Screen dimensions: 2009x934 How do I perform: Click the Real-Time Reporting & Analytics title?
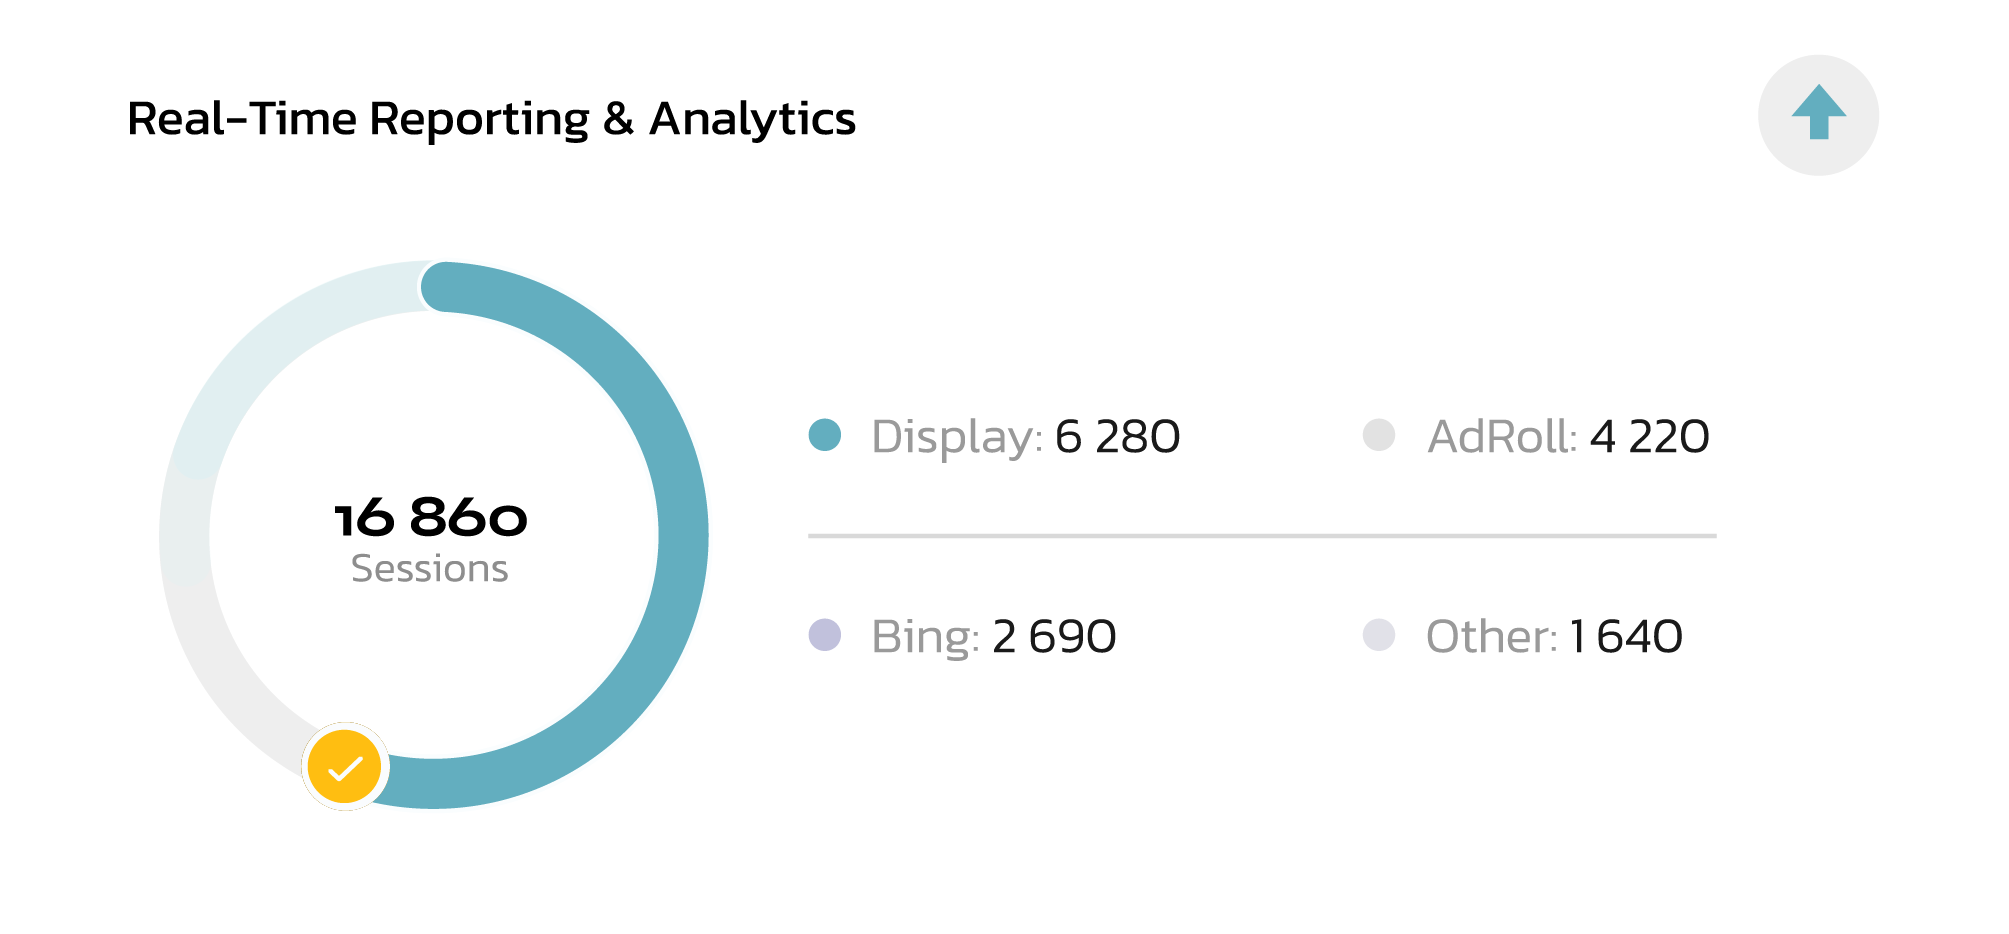[x=491, y=119]
